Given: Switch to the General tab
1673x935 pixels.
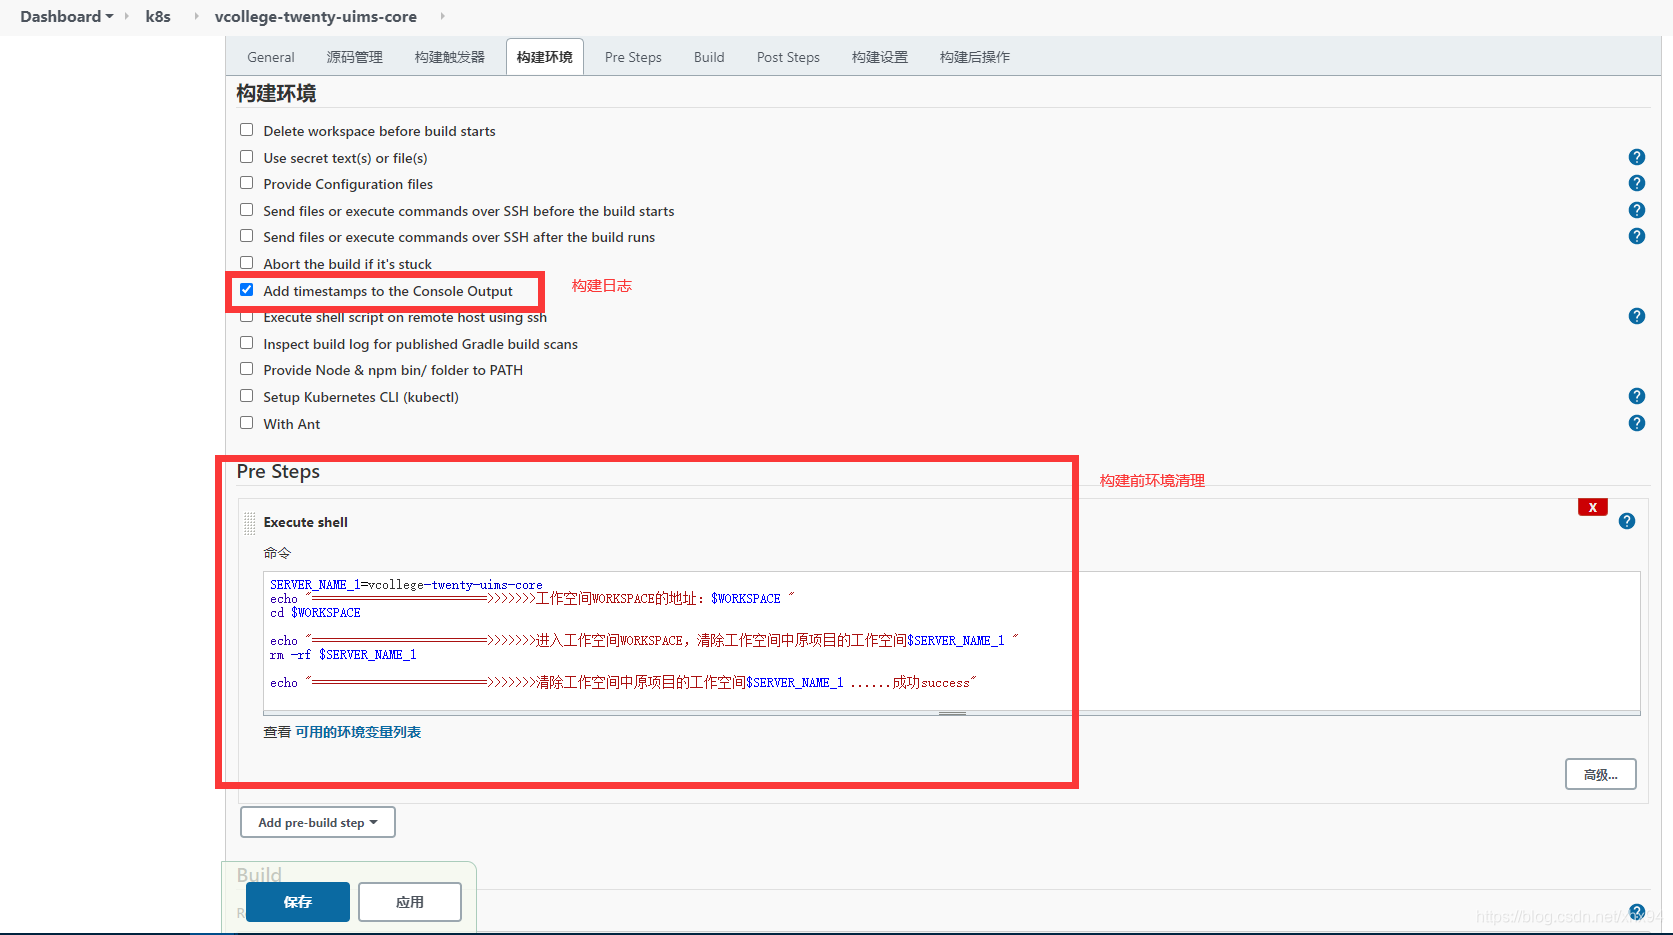Looking at the screenshot, I should point(271,57).
